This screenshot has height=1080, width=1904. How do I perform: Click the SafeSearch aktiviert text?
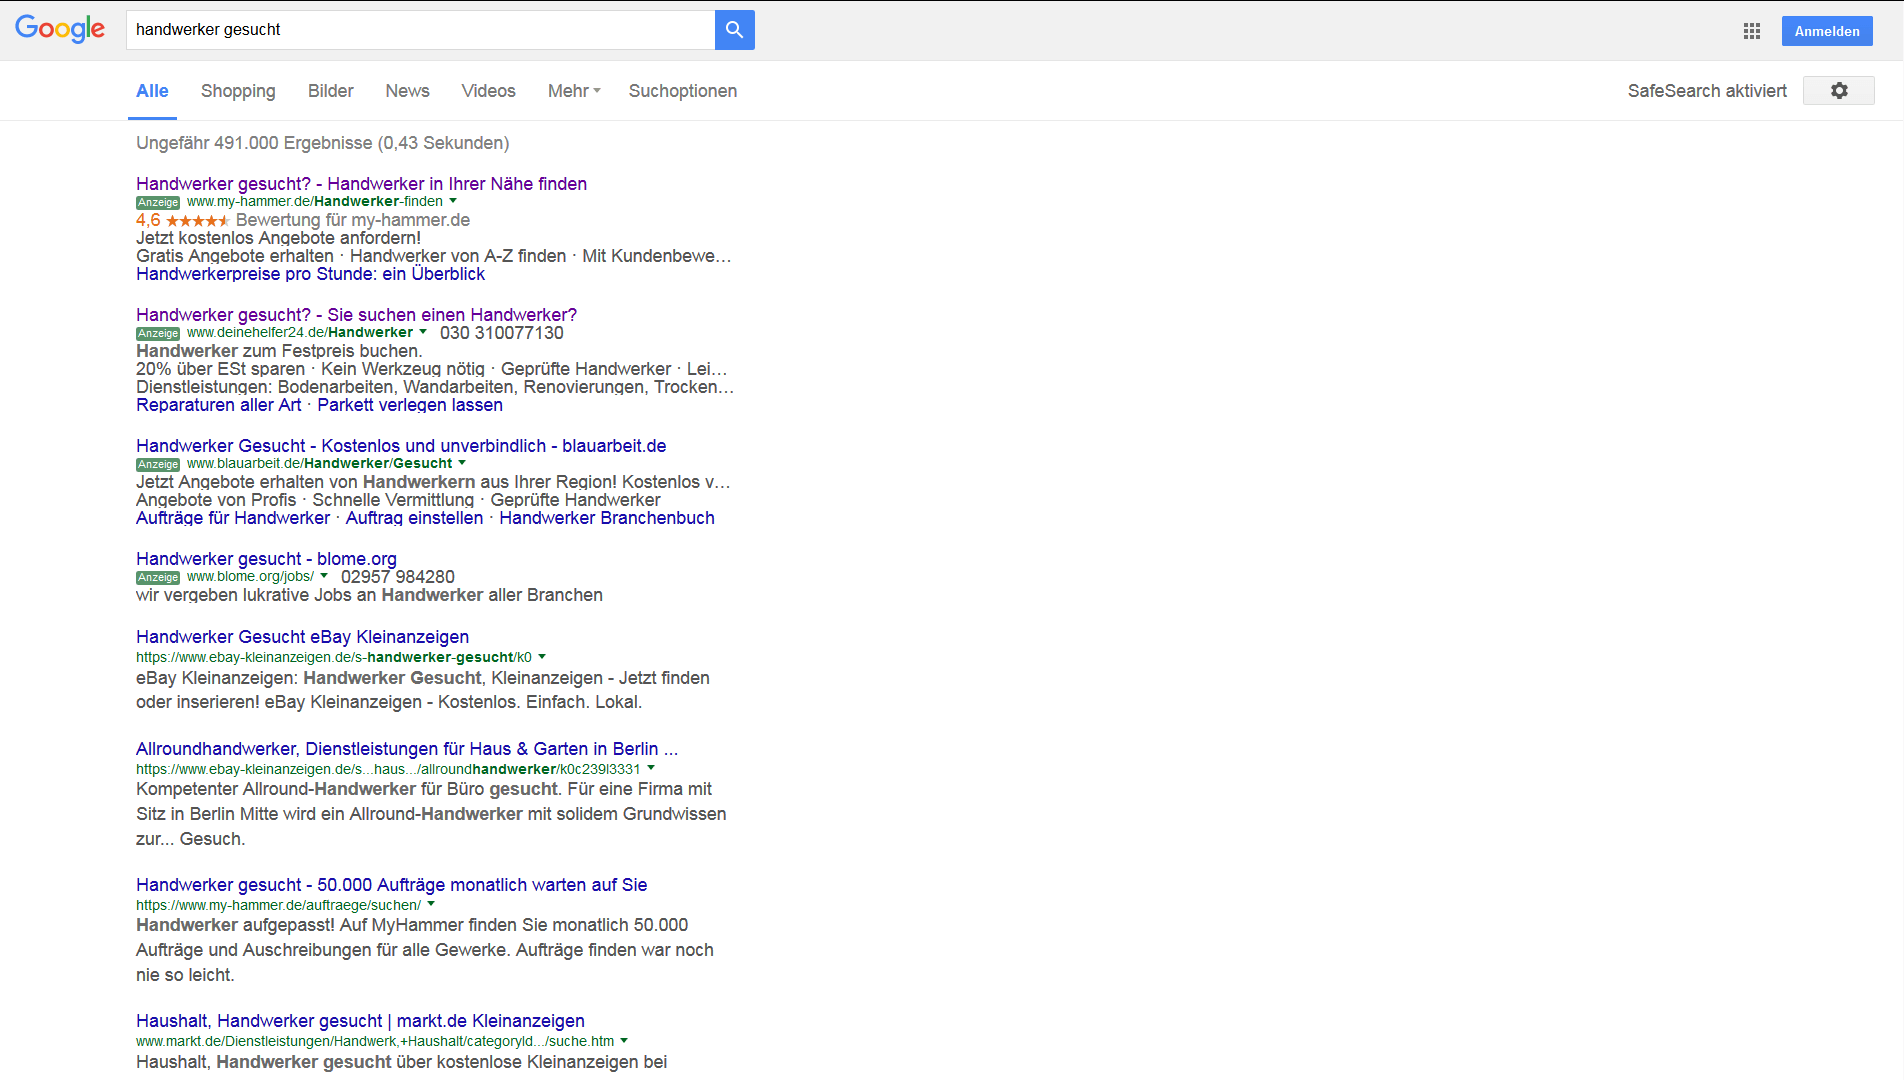pos(1707,91)
